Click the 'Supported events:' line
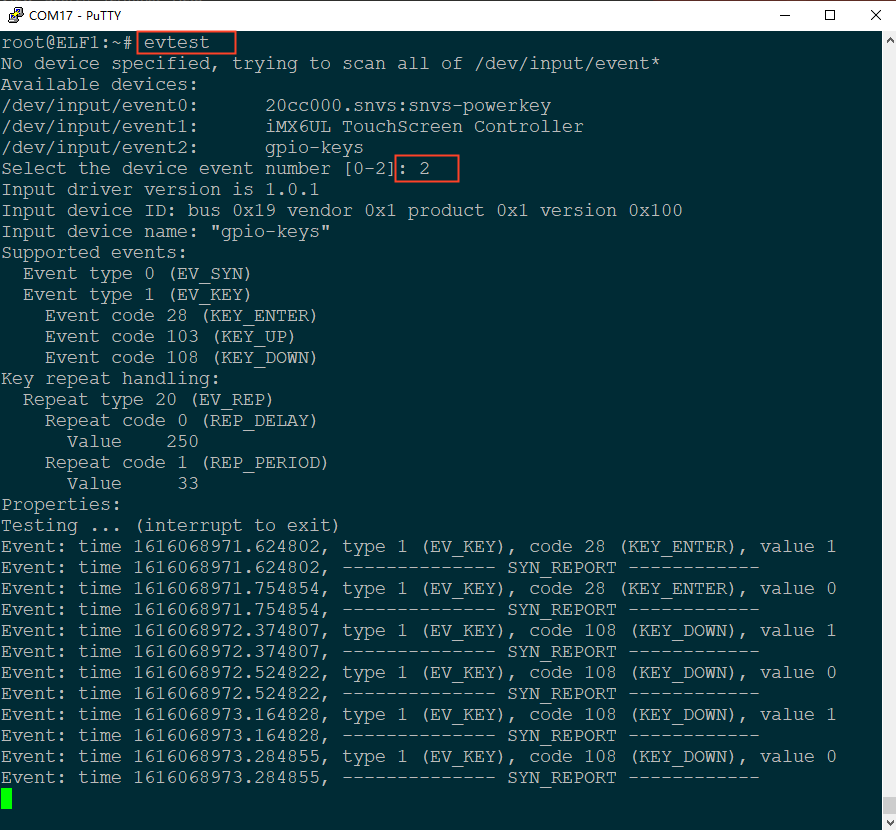The width and height of the screenshot is (896, 830). click(94, 253)
